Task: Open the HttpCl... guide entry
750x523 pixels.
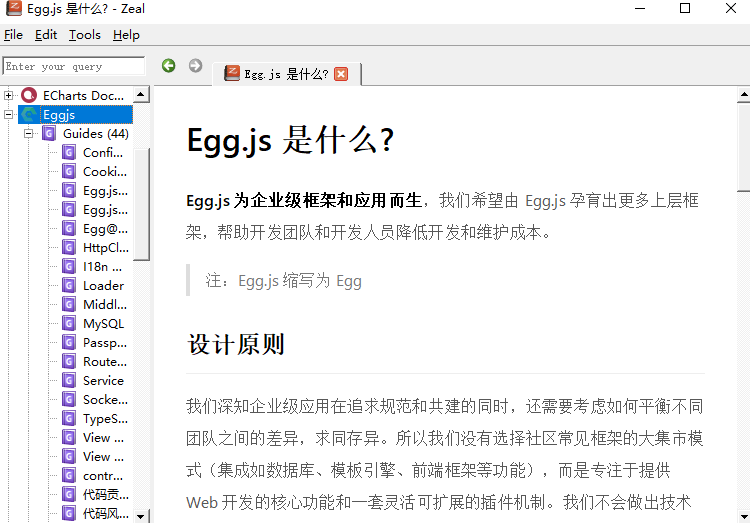Action: pyautogui.click(x=106, y=247)
